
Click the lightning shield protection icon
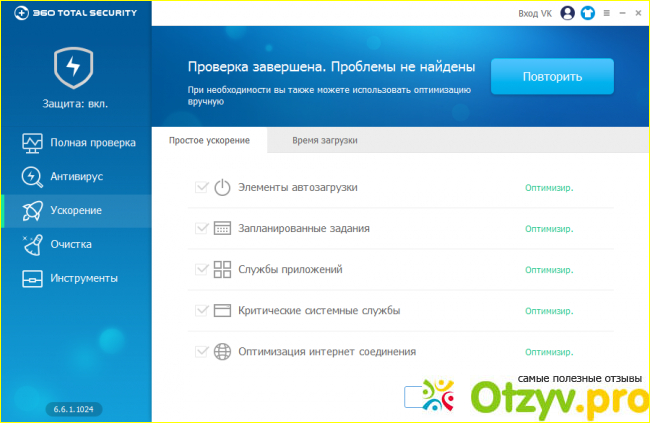pos(75,69)
